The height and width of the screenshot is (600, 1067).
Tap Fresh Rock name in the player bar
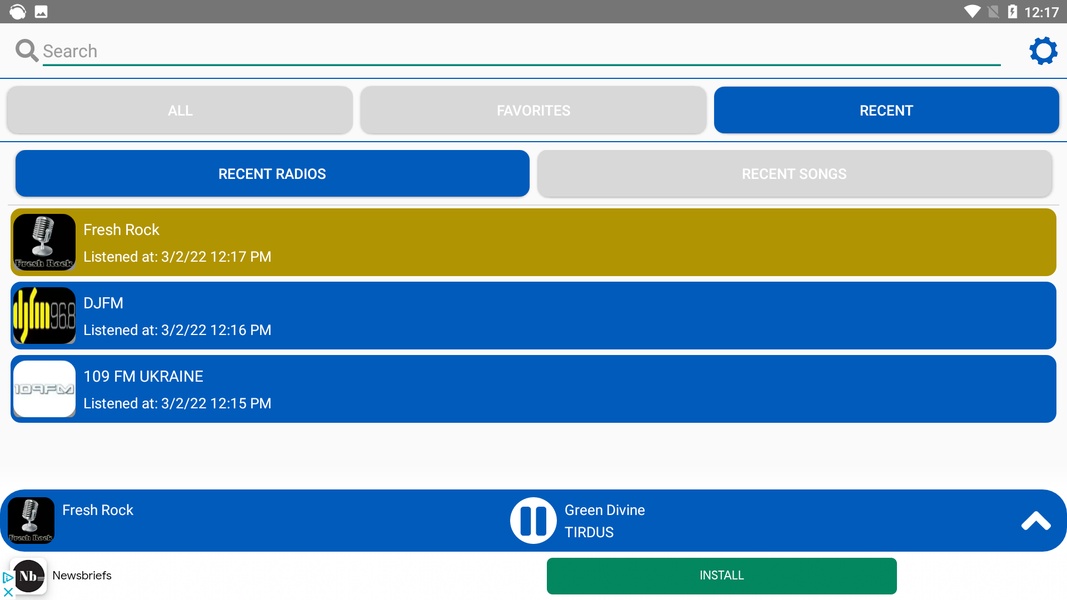[x=97, y=510]
